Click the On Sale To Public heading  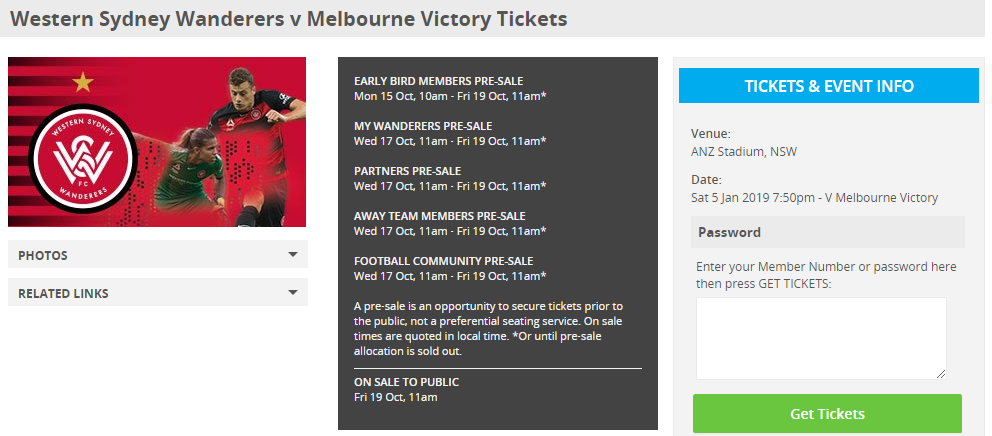[406, 382]
